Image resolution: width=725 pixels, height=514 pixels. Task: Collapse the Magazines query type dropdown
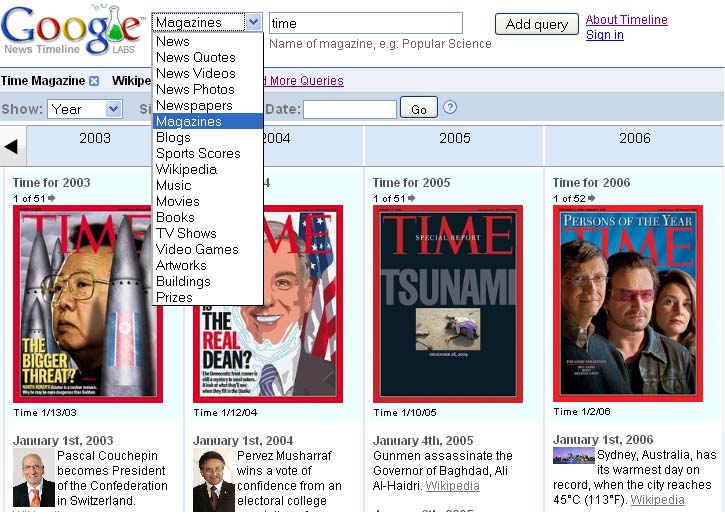coord(253,22)
